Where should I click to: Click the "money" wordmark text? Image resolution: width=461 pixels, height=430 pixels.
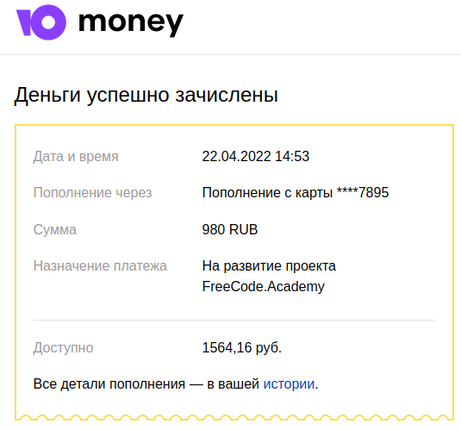tap(131, 23)
